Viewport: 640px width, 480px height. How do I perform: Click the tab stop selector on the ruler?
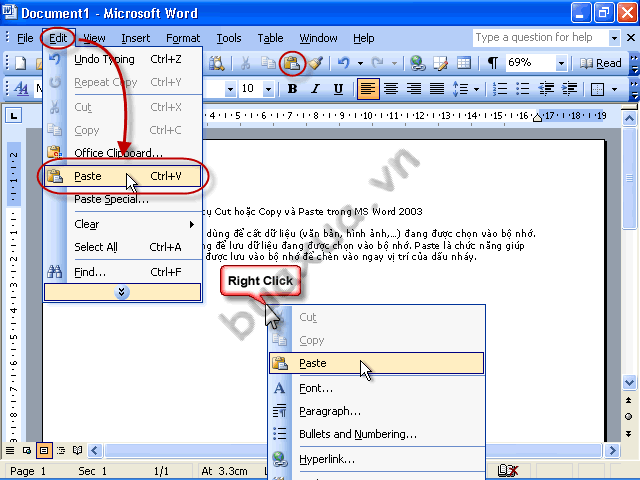(x=13, y=116)
